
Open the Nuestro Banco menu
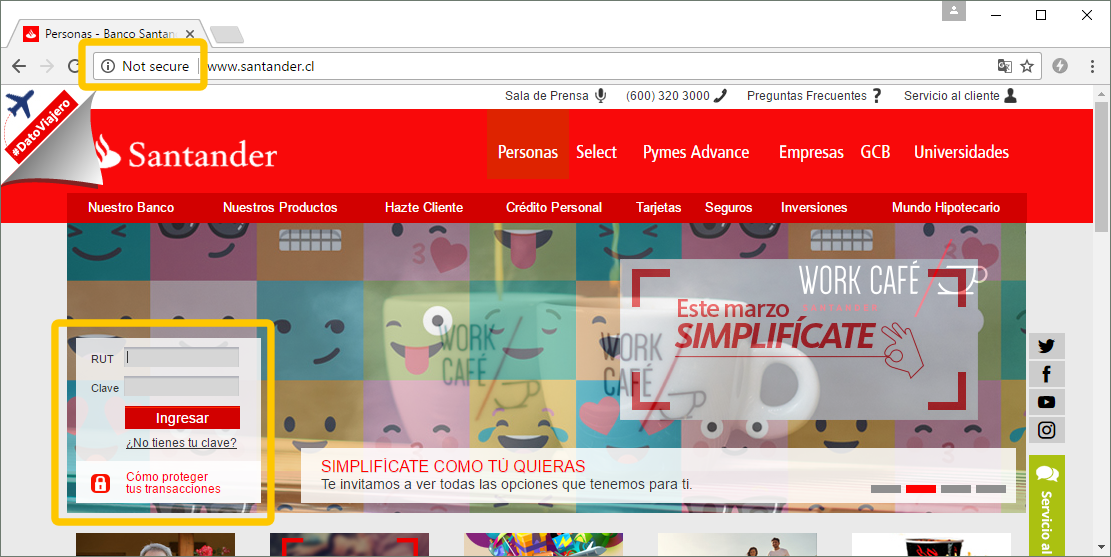point(131,208)
